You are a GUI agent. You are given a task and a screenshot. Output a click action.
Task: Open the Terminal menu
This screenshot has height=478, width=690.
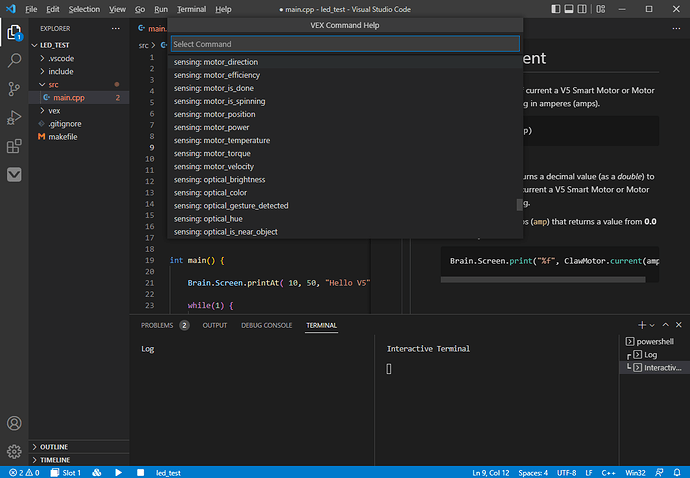(x=191, y=8)
